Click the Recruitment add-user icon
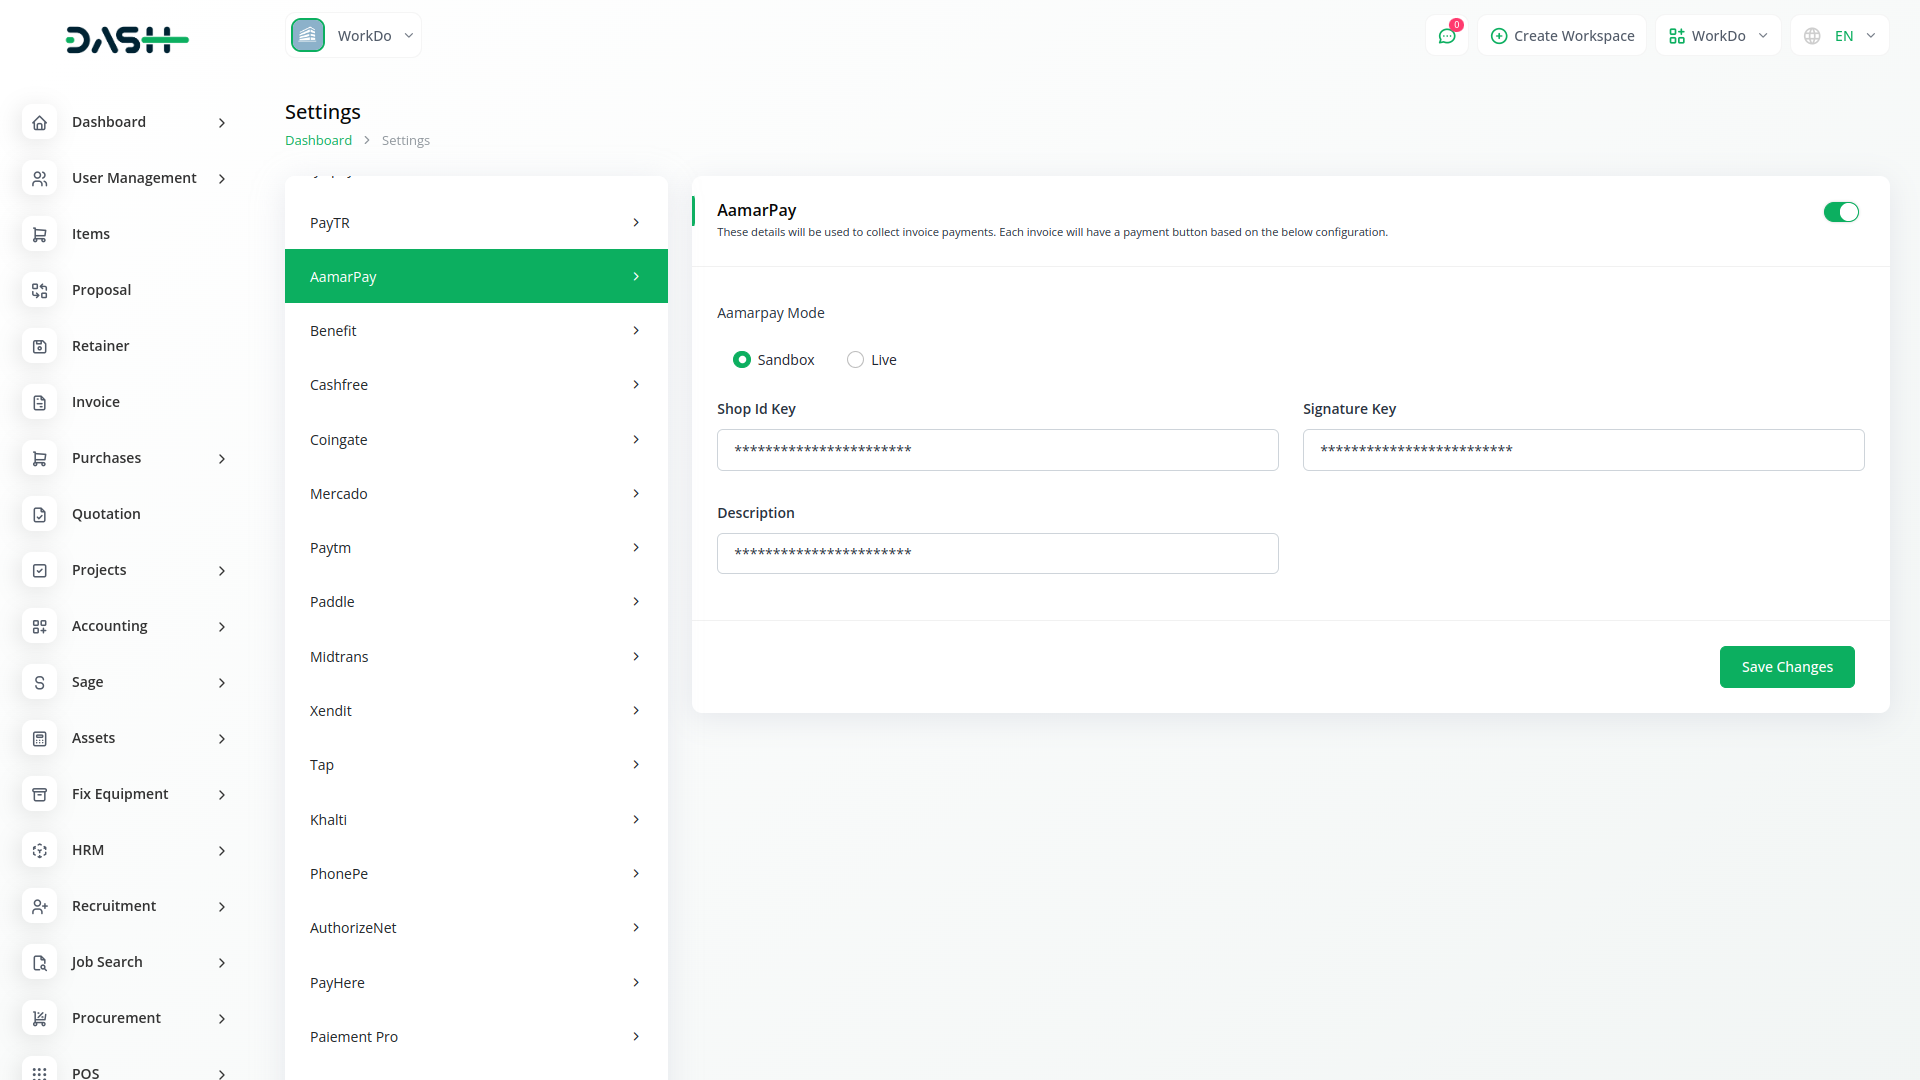This screenshot has height=1080, width=1920. coord(40,906)
